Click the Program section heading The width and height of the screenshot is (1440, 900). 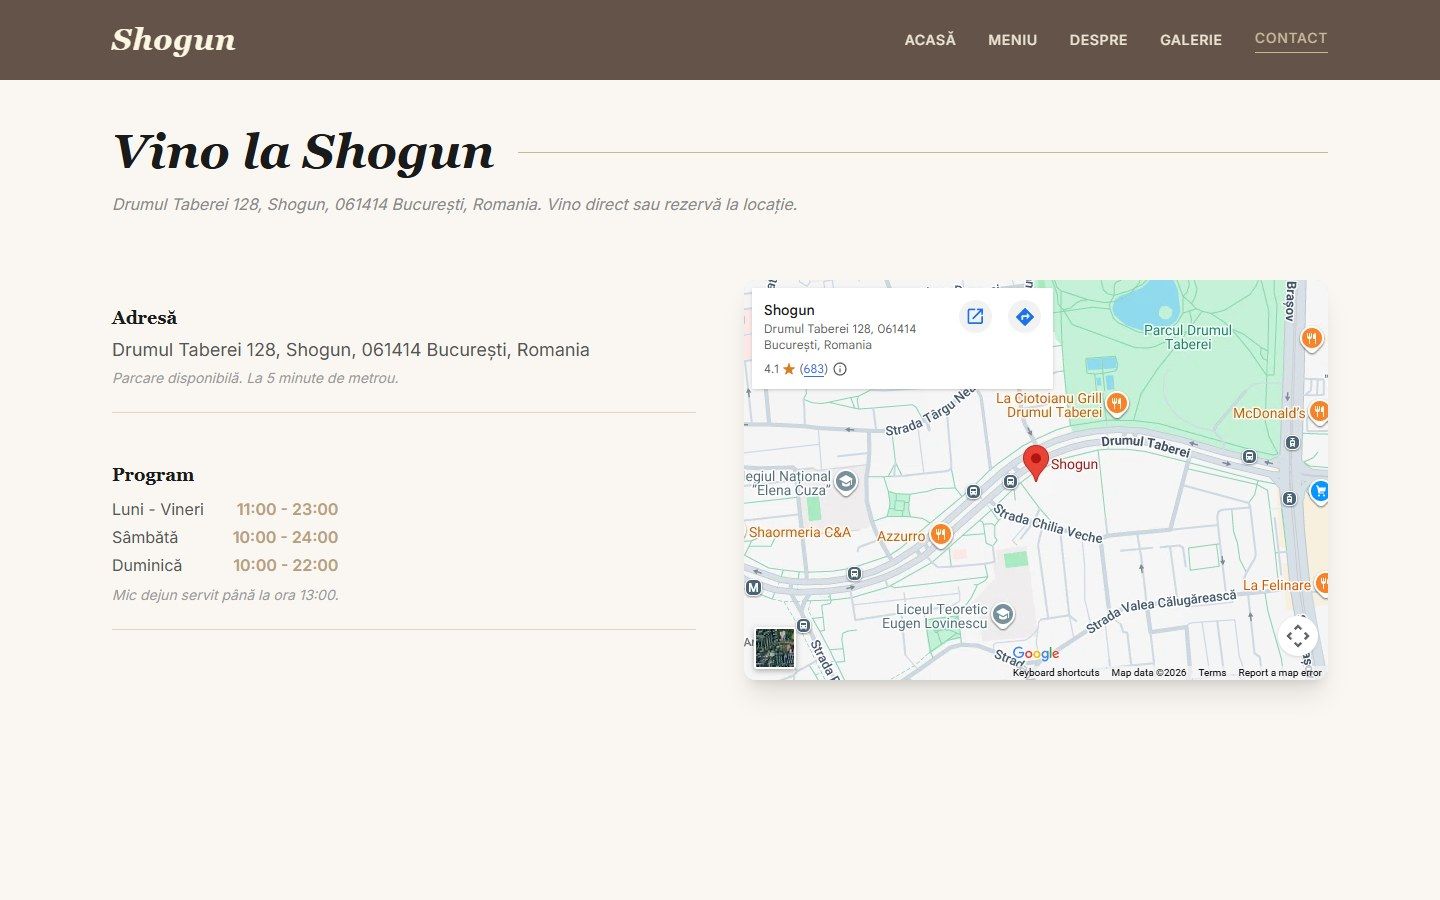[x=153, y=475]
